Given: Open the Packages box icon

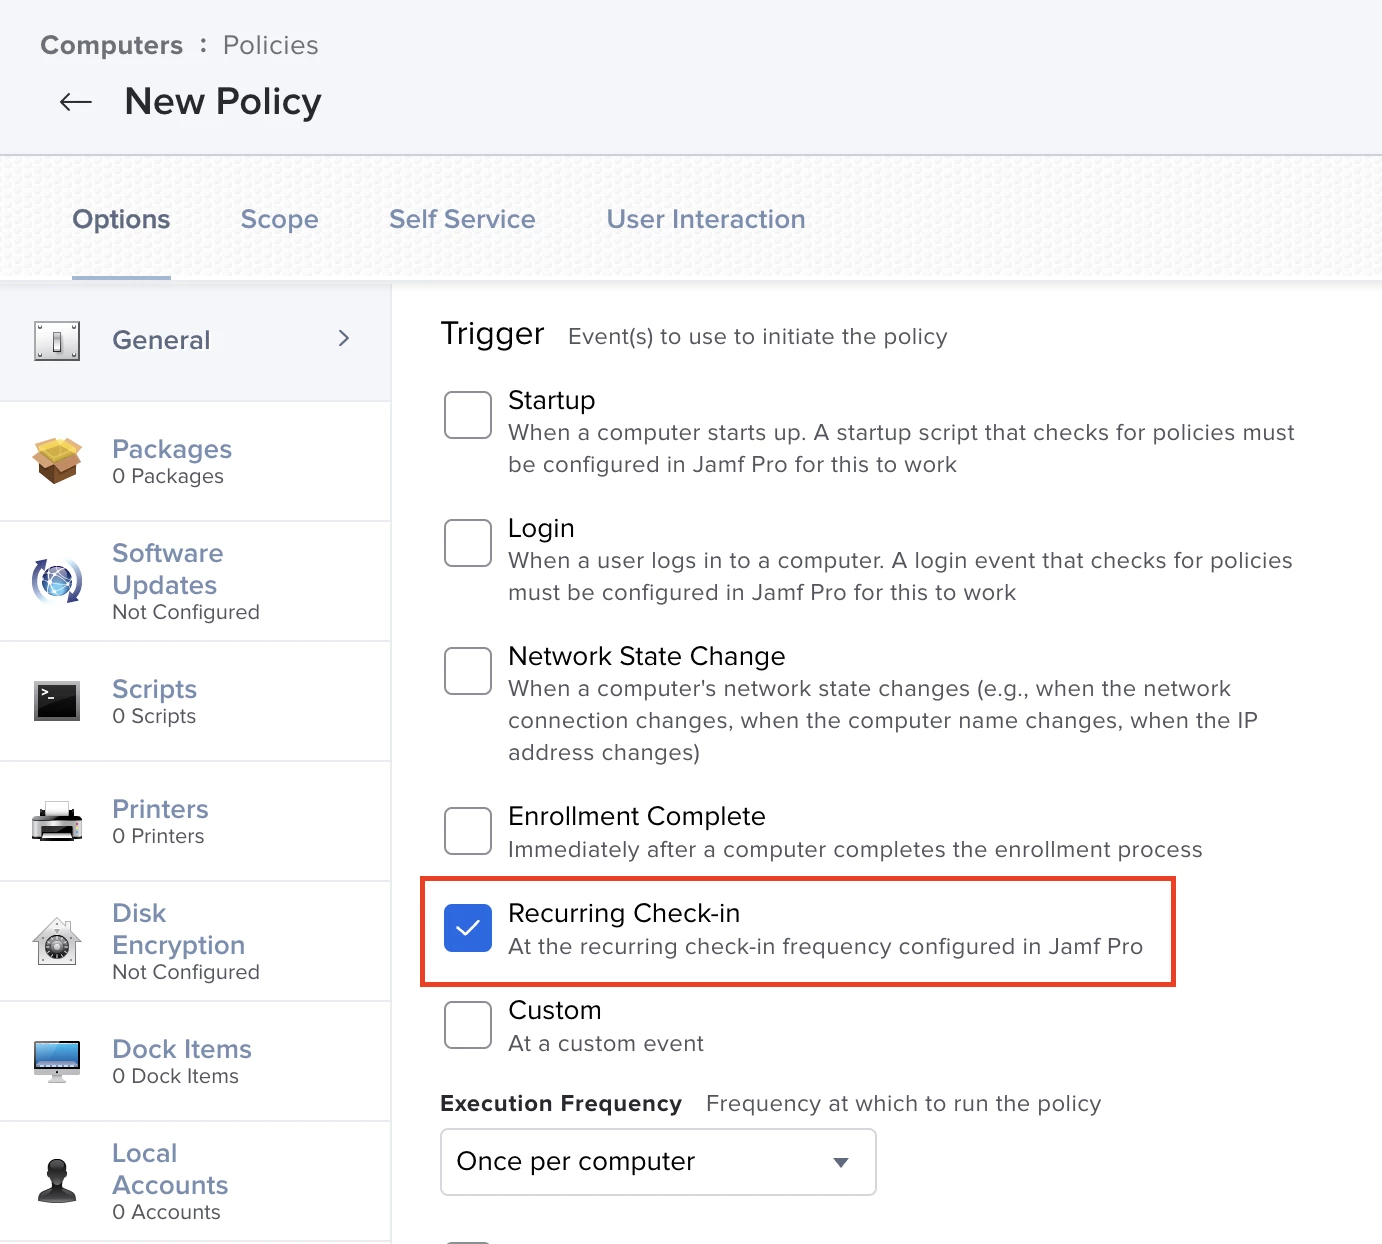Looking at the screenshot, I should (57, 460).
